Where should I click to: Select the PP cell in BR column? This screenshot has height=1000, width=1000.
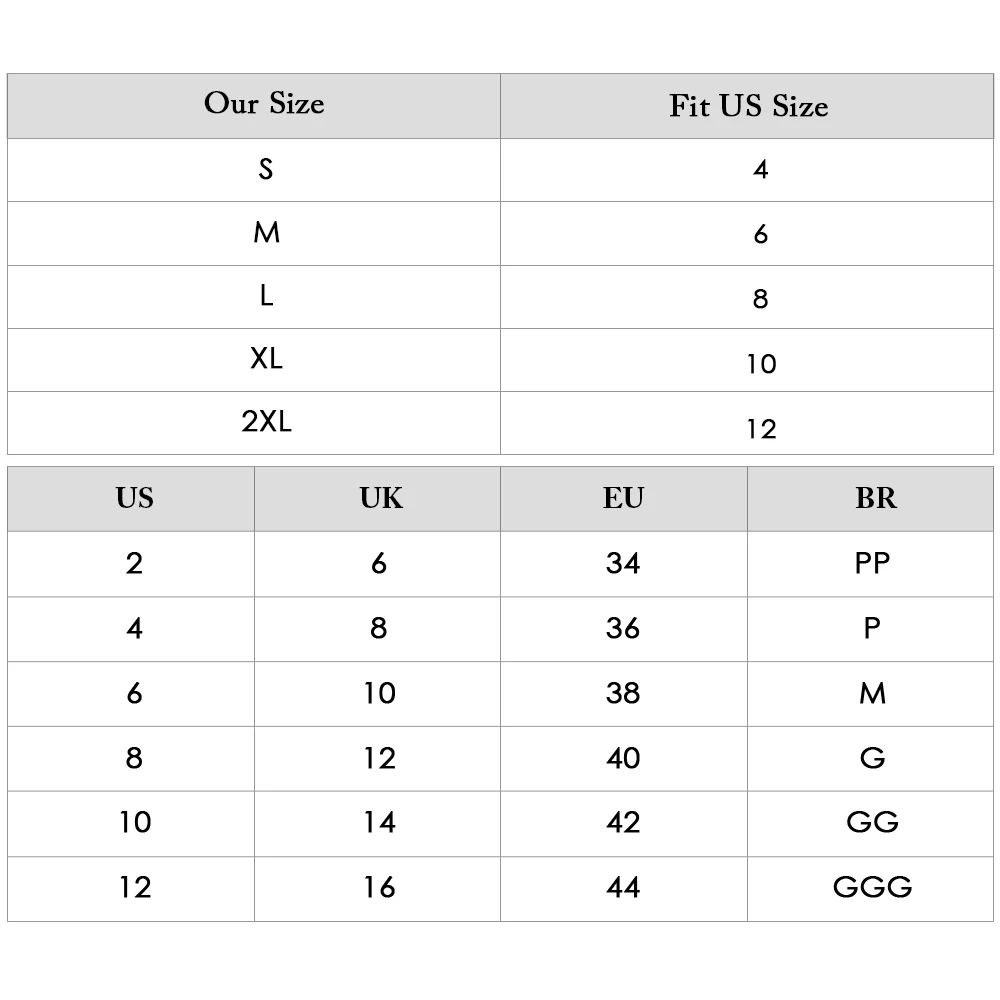871,564
